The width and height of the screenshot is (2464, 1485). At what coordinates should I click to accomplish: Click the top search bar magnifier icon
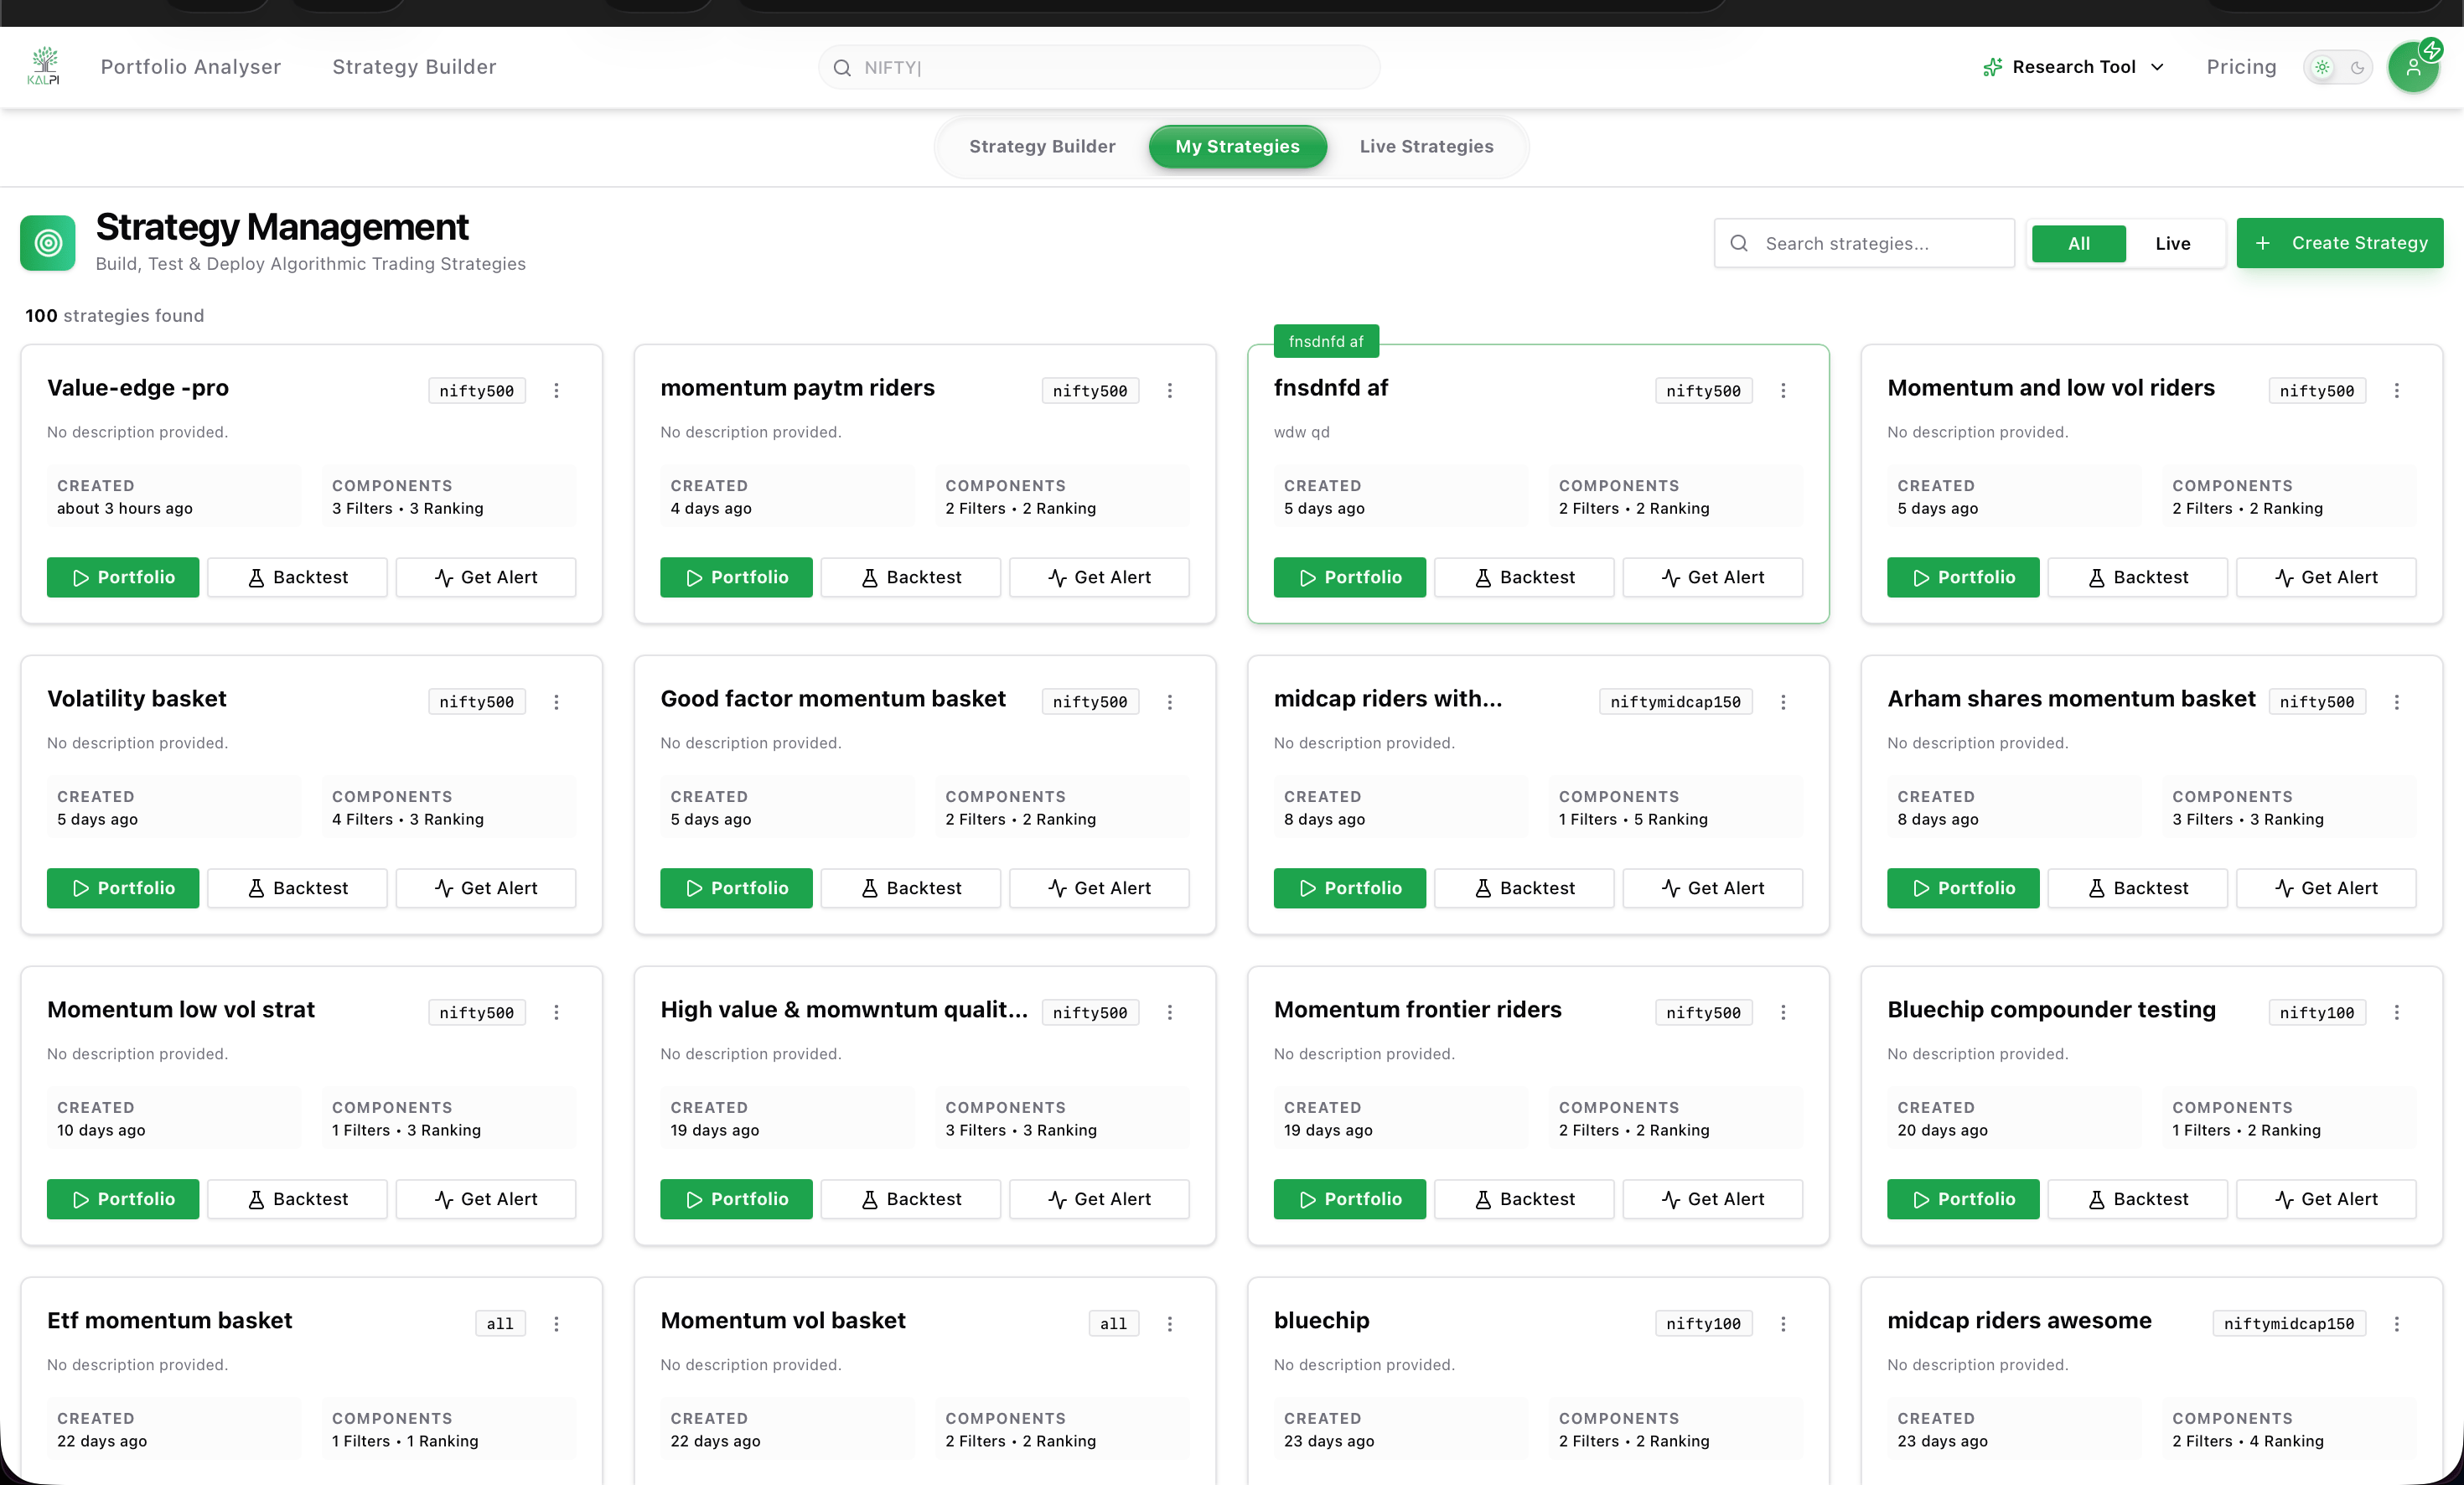842,67
